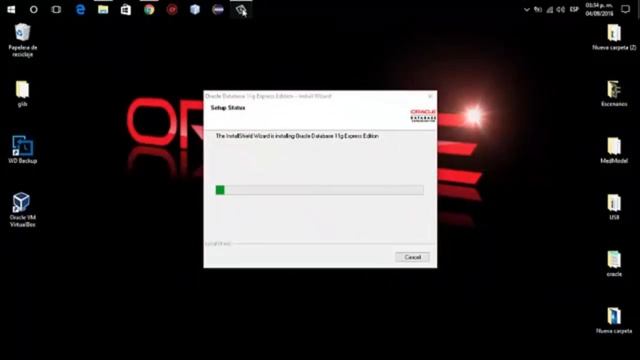
Task: Click Cancel in the Install Wizard
Action: point(412,257)
